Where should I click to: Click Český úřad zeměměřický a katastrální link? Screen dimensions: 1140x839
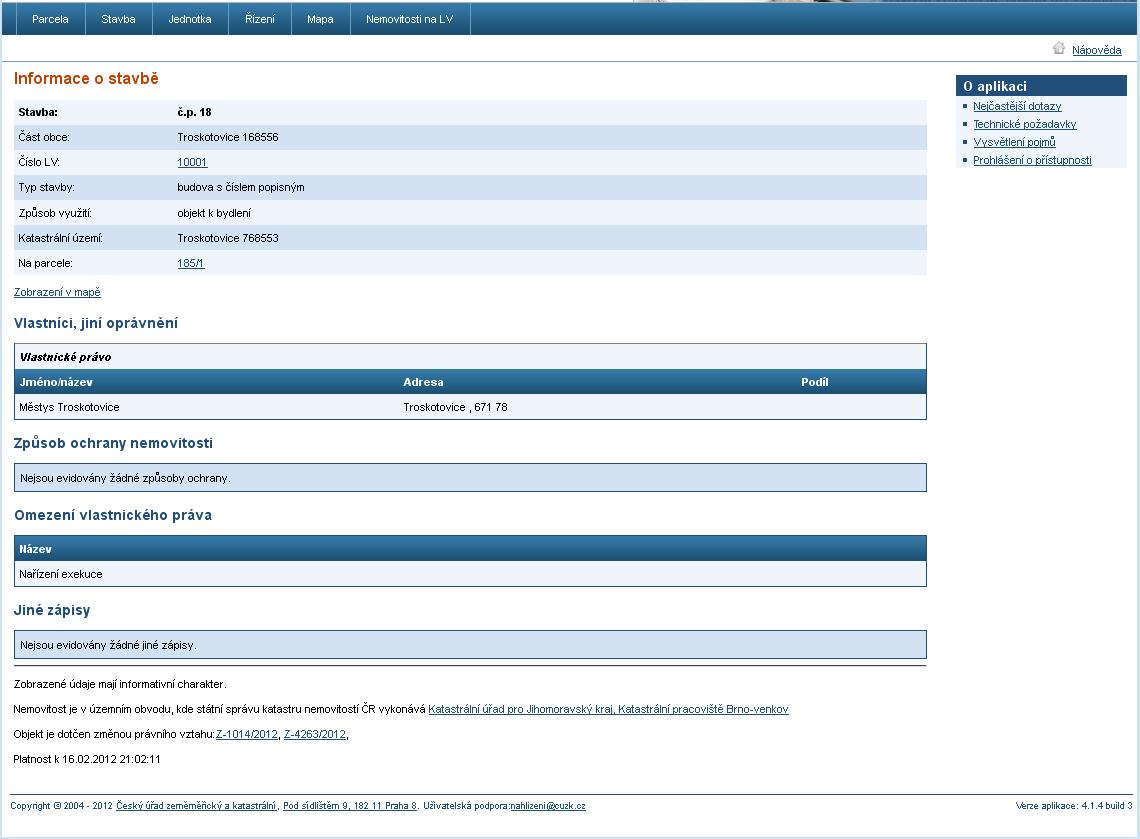point(196,805)
